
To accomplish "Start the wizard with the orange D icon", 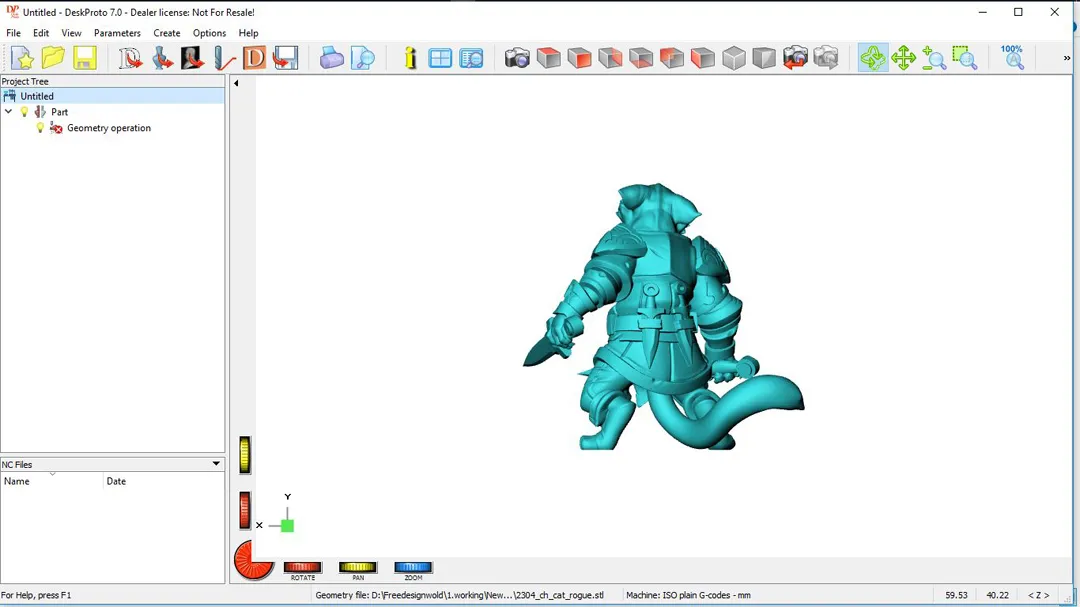I will [254, 58].
